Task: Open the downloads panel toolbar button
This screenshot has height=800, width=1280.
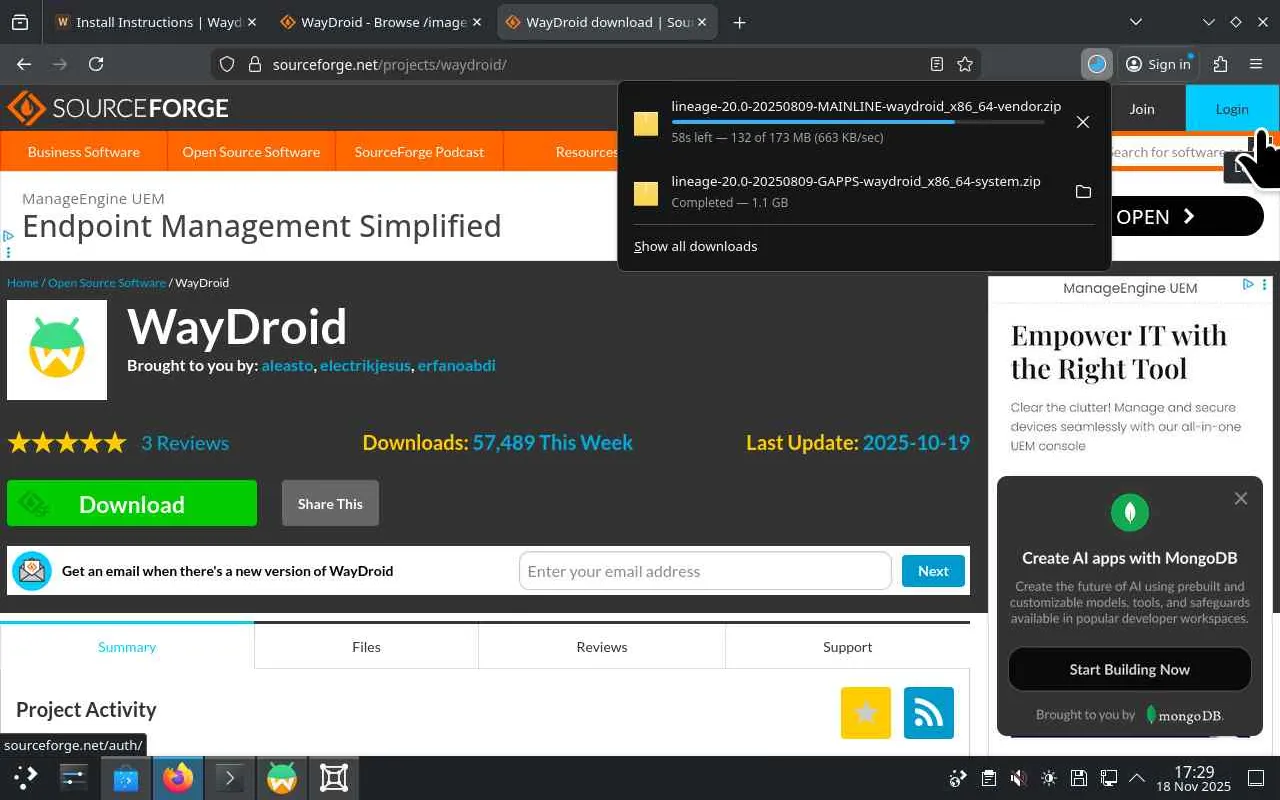Action: [1097, 64]
